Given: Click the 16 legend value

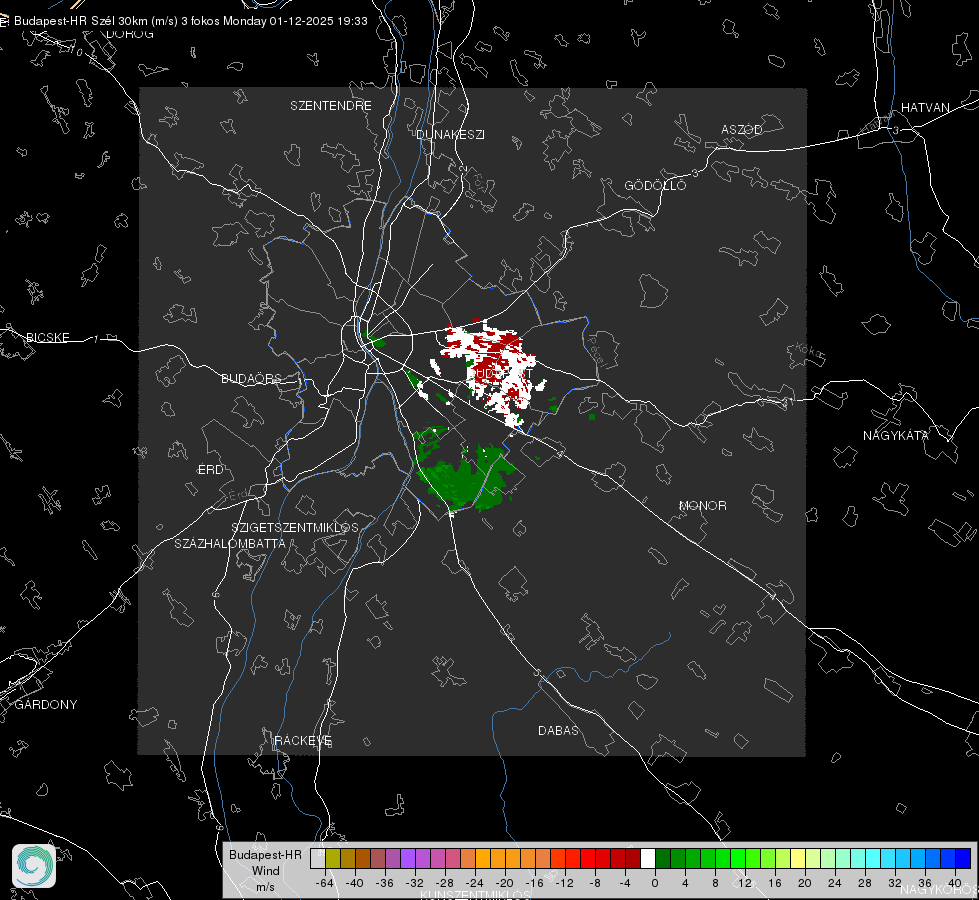Looking at the screenshot, I should pyautogui.click(x=775, y=883).
